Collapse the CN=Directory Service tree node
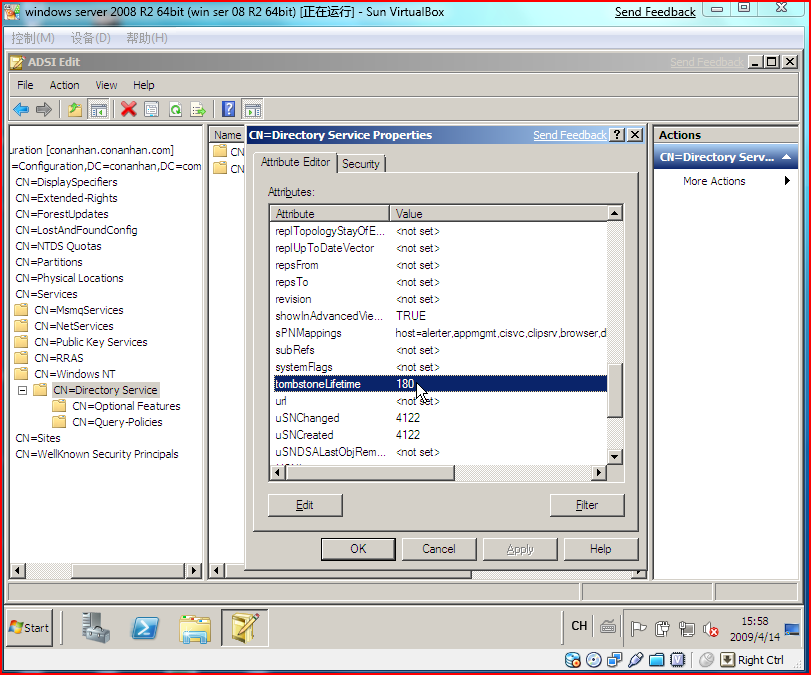The height and width of the screenshot is (675, 811). (x=22, y=391)
